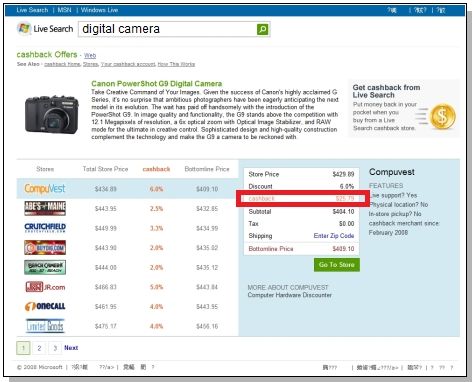472x382 pixels.
Task: Go to results page 2
Action: click(x=39, y=348)
